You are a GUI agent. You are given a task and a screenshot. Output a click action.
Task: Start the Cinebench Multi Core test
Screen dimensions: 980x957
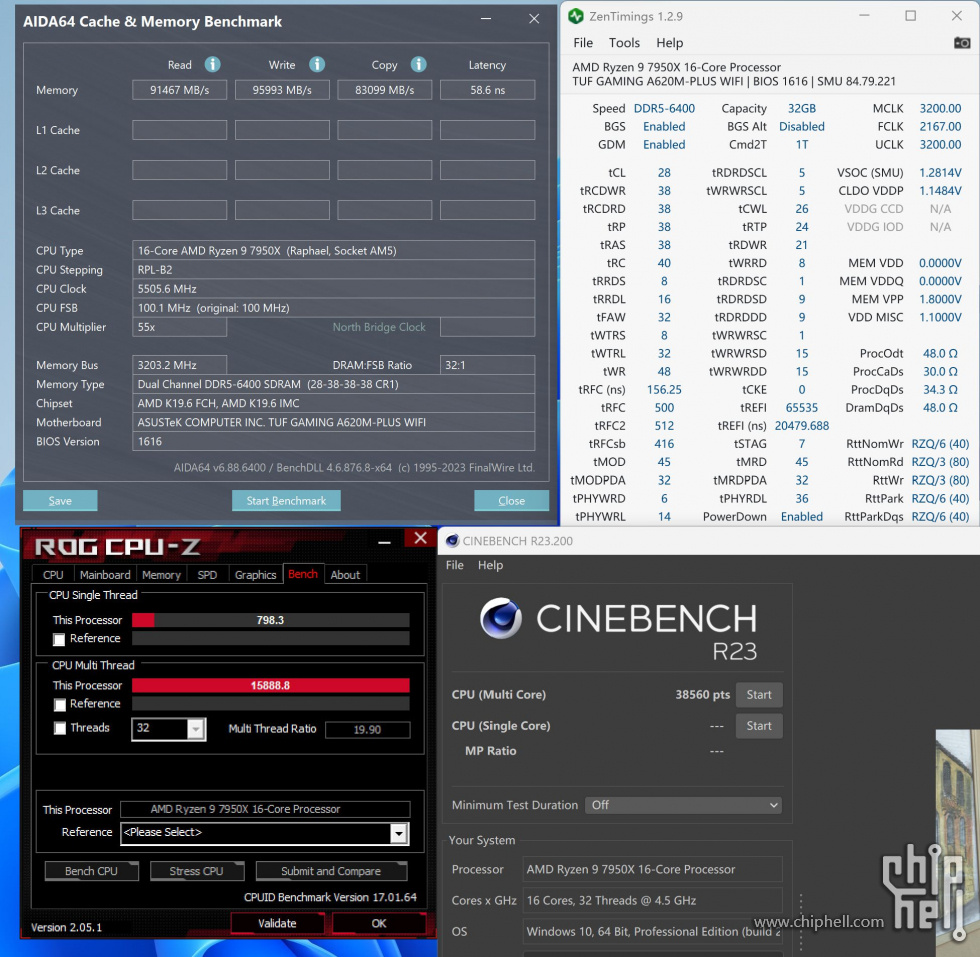pos(759,694)
